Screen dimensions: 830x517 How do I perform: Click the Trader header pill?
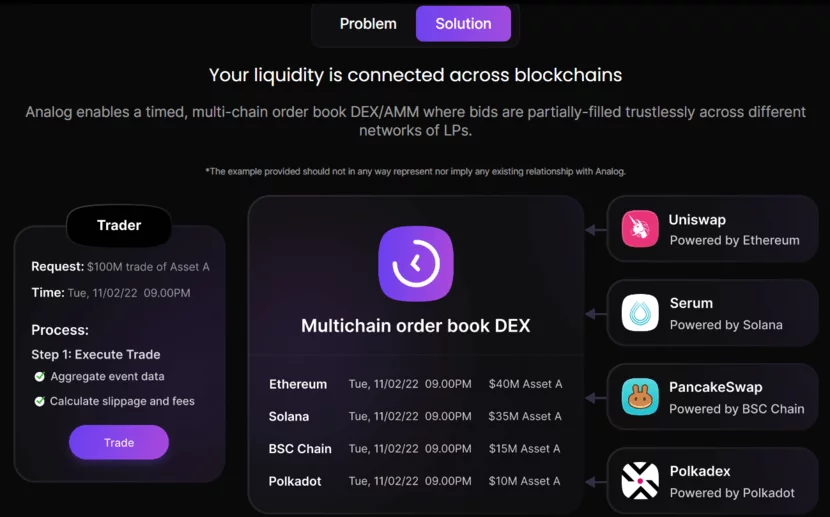coord(119,226)
